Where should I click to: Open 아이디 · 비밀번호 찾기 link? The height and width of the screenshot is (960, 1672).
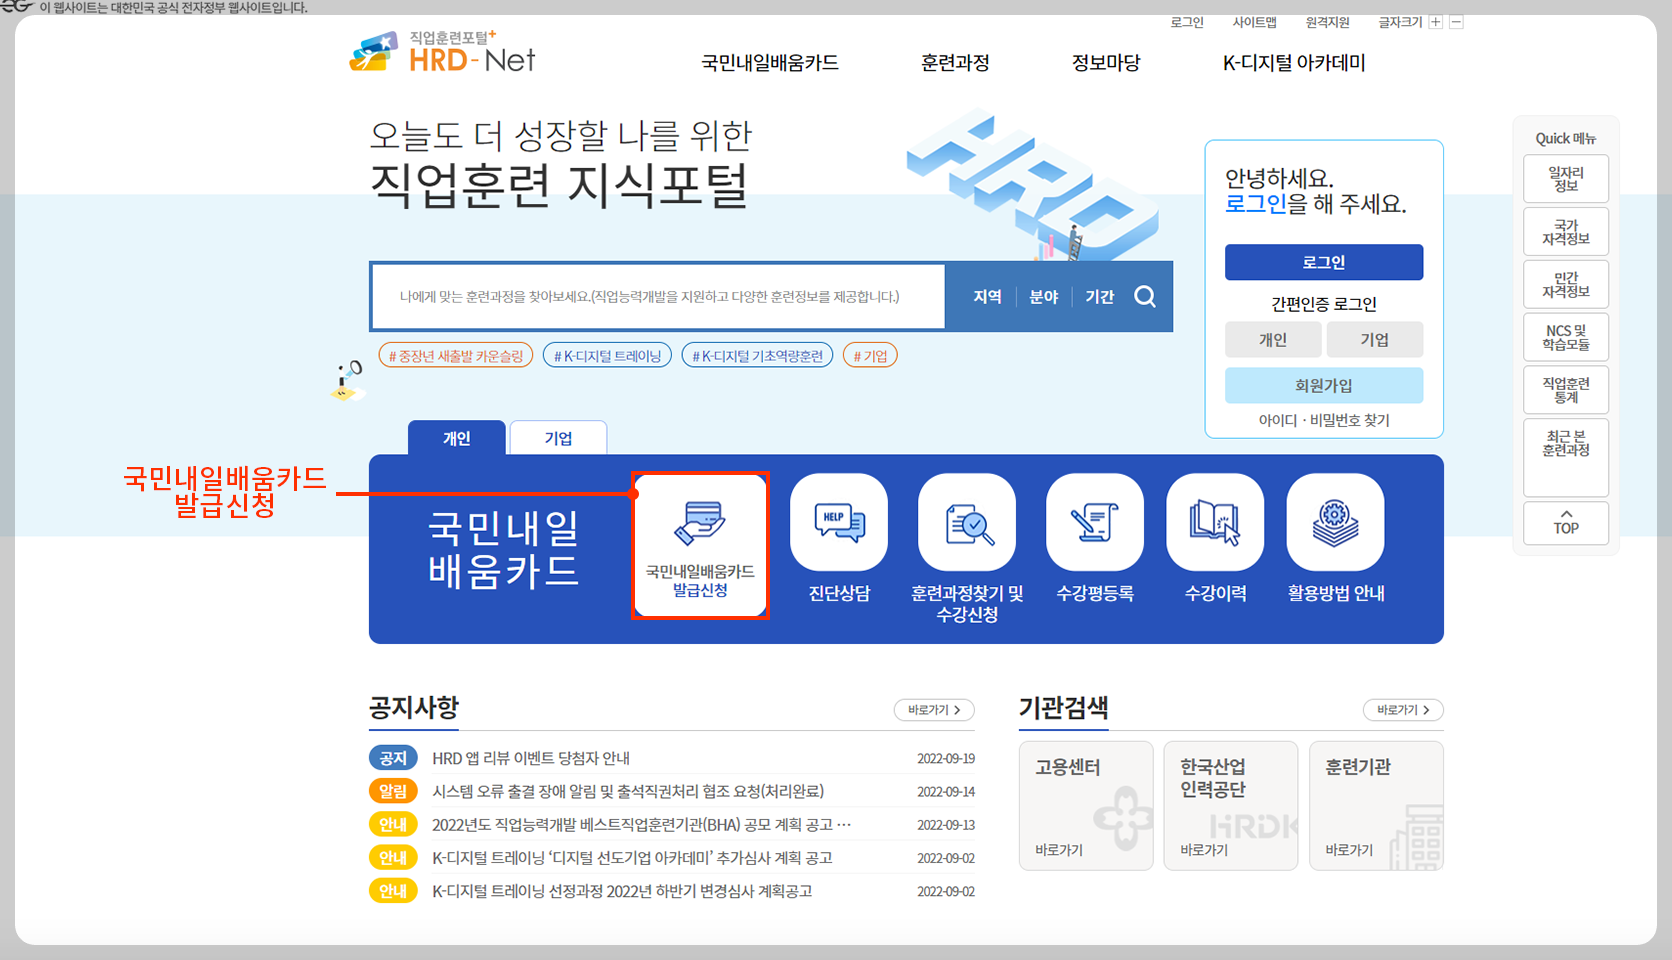click(x=1324, y=420)
